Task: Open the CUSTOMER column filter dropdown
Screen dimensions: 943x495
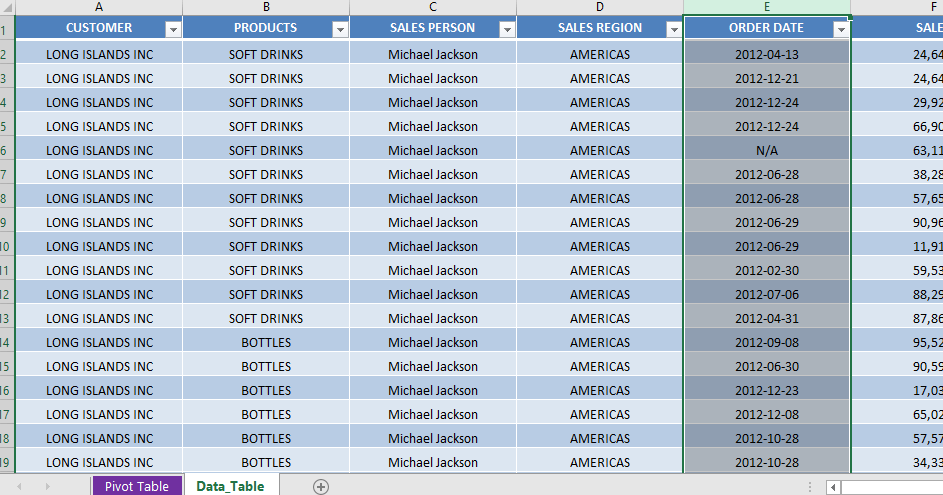Action: tap(173, 29)
